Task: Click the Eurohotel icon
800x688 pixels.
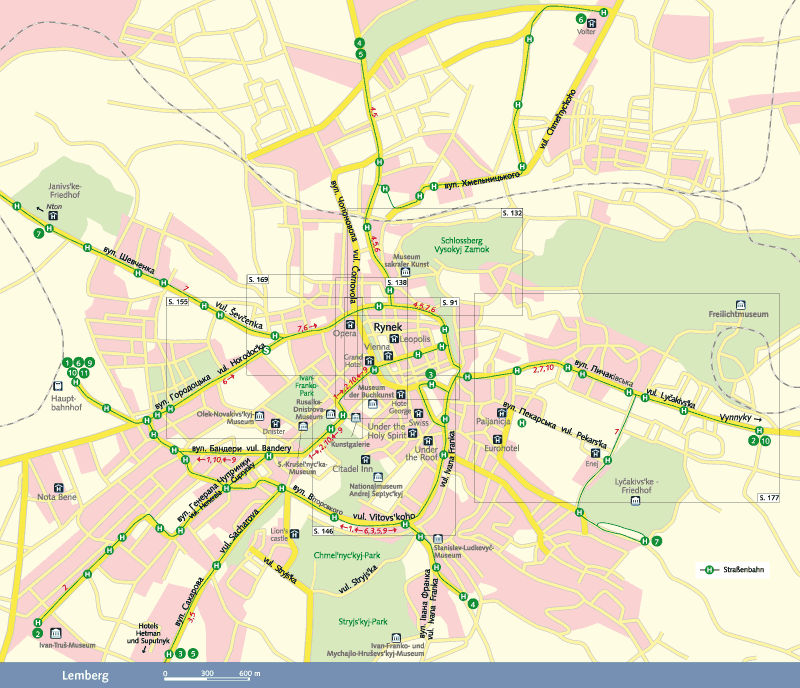Action: [x=497, y=439]
